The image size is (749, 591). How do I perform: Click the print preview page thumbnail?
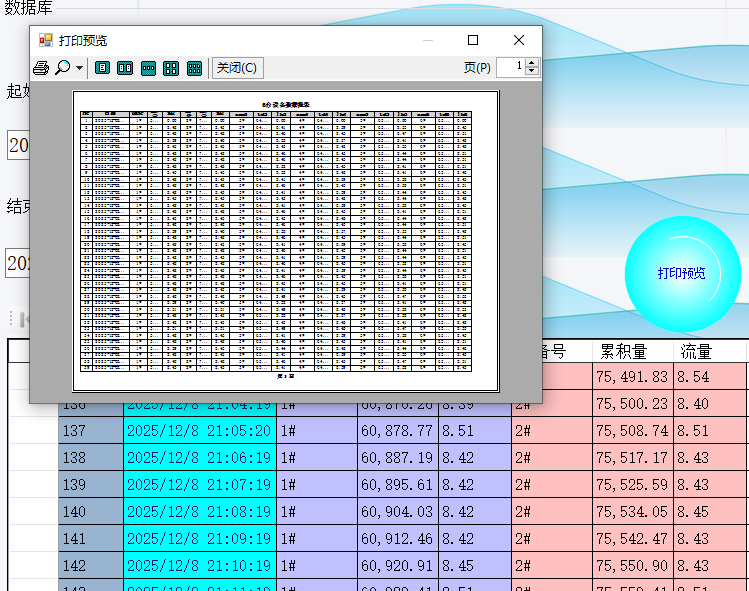[285, 240]
